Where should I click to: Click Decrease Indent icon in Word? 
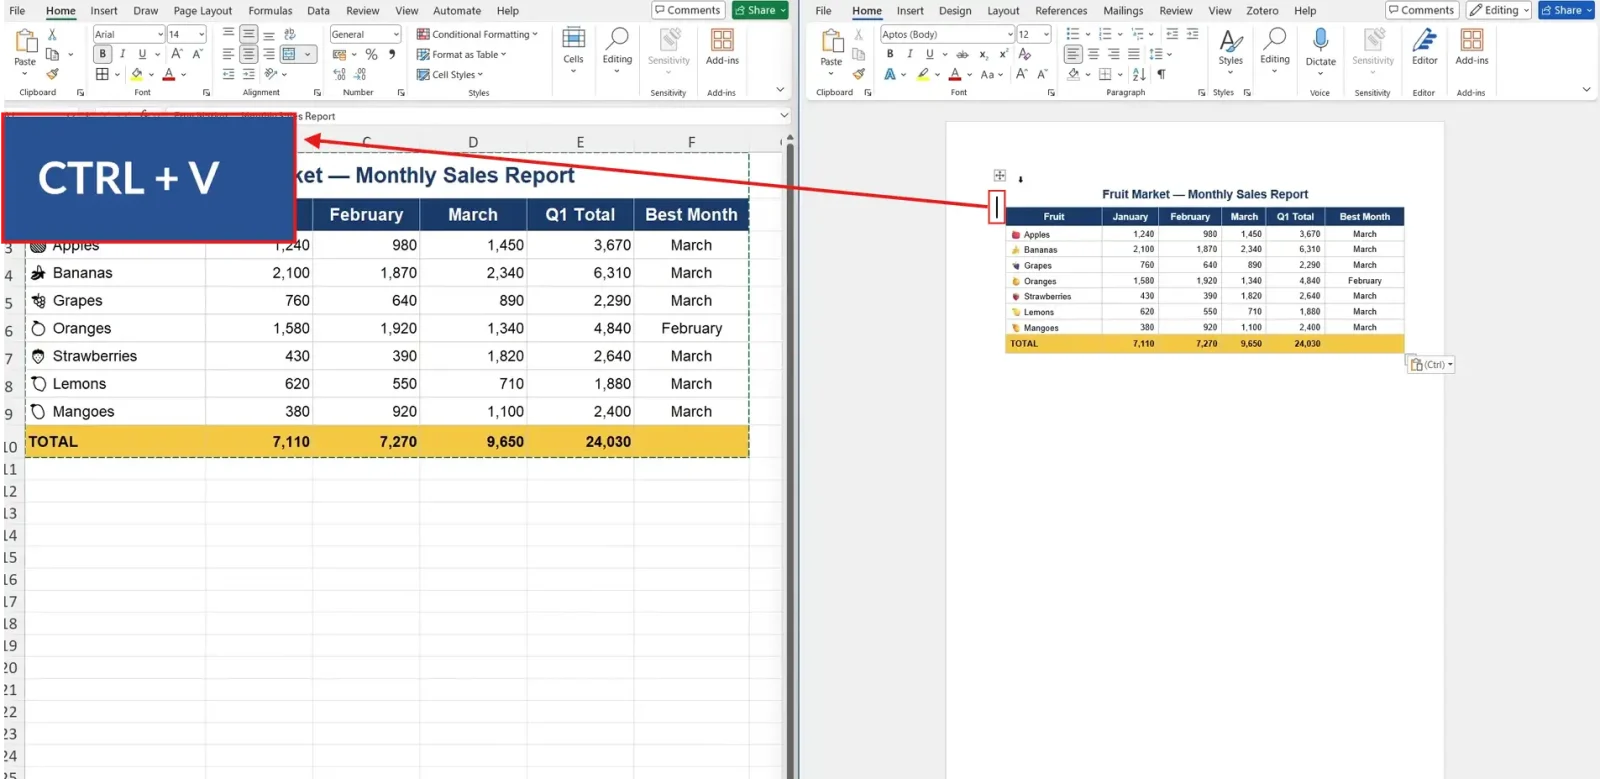click(x=1172, y=34)
